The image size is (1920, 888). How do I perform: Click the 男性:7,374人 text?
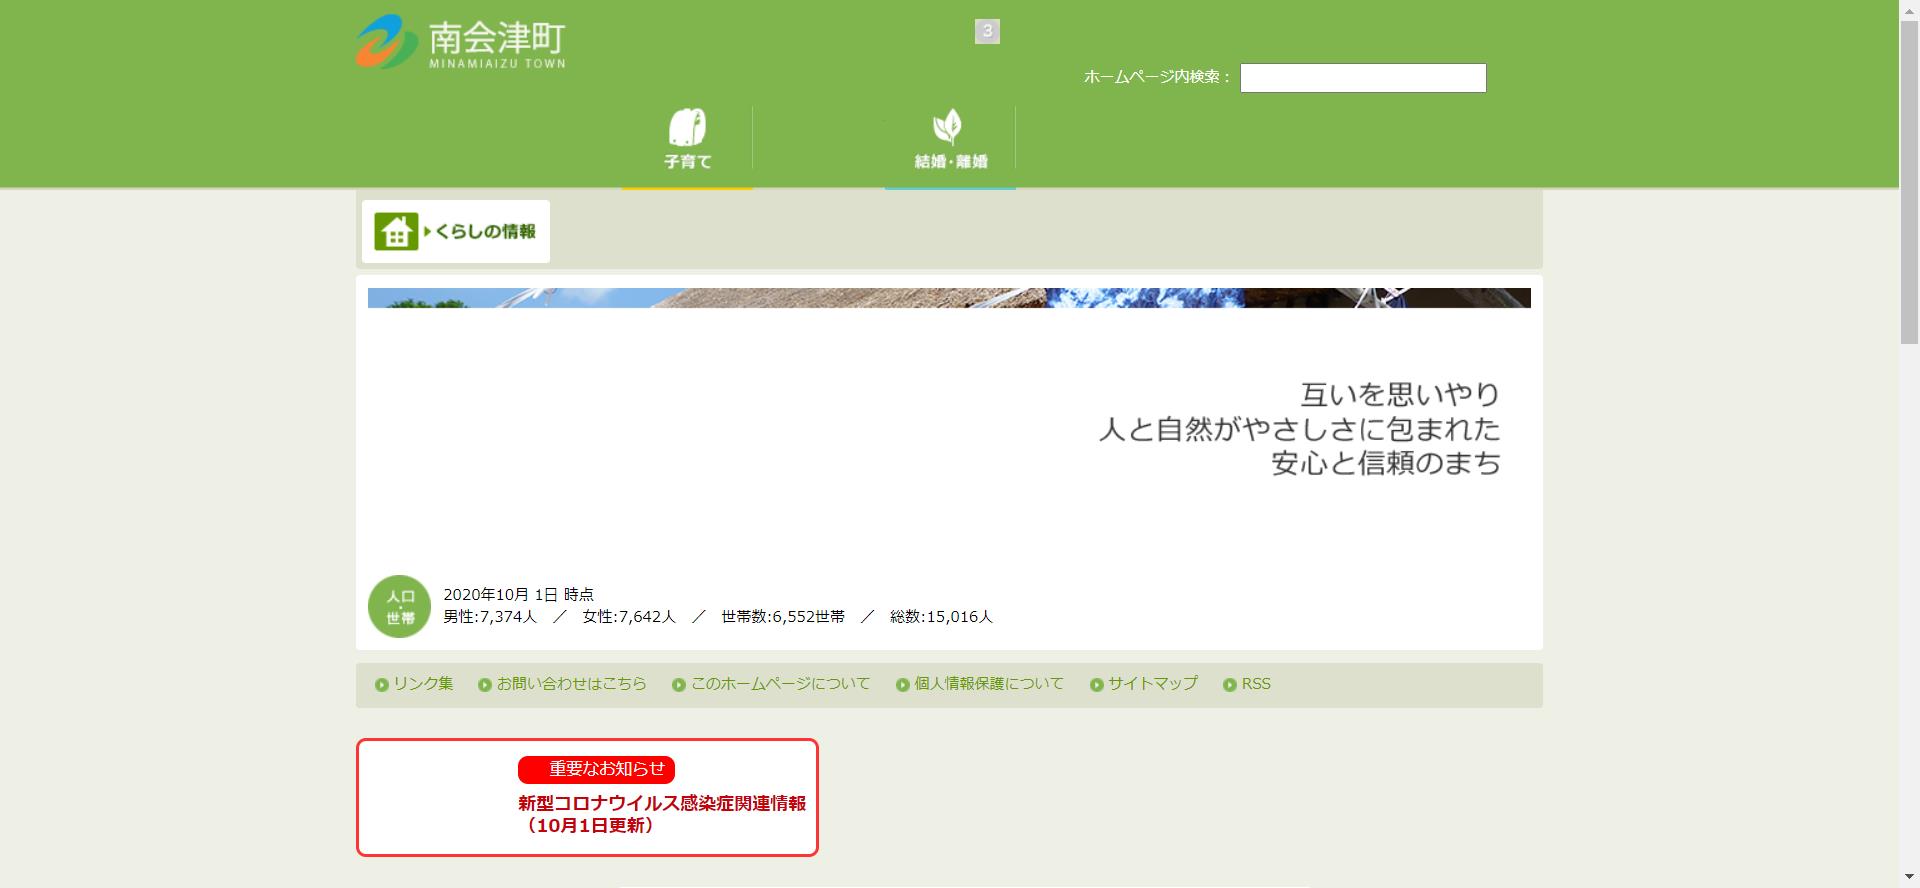490,617
